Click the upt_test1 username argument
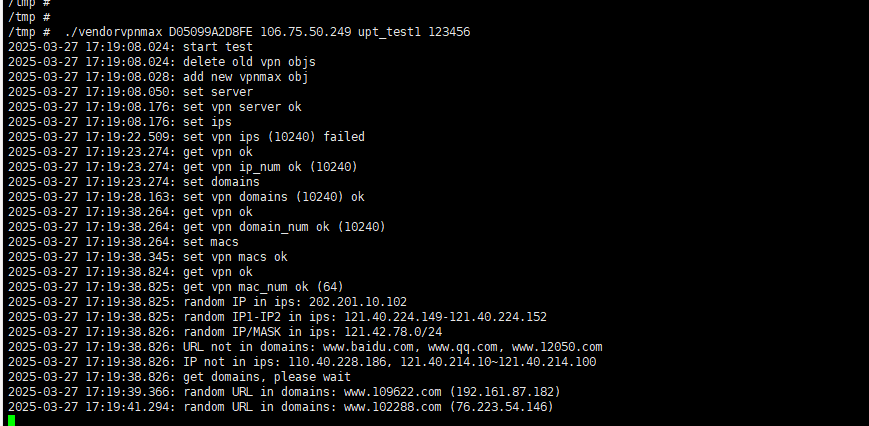Image resolution: width=869 pixels, height=426 pixels. tap(390, 32)
